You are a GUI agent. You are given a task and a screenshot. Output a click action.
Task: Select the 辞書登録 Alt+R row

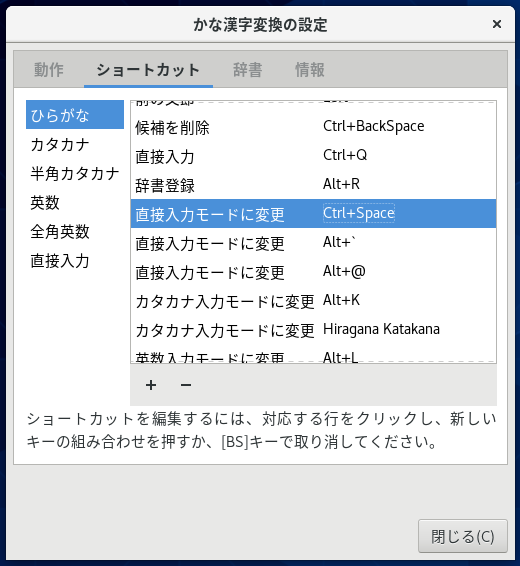(313, 184)
